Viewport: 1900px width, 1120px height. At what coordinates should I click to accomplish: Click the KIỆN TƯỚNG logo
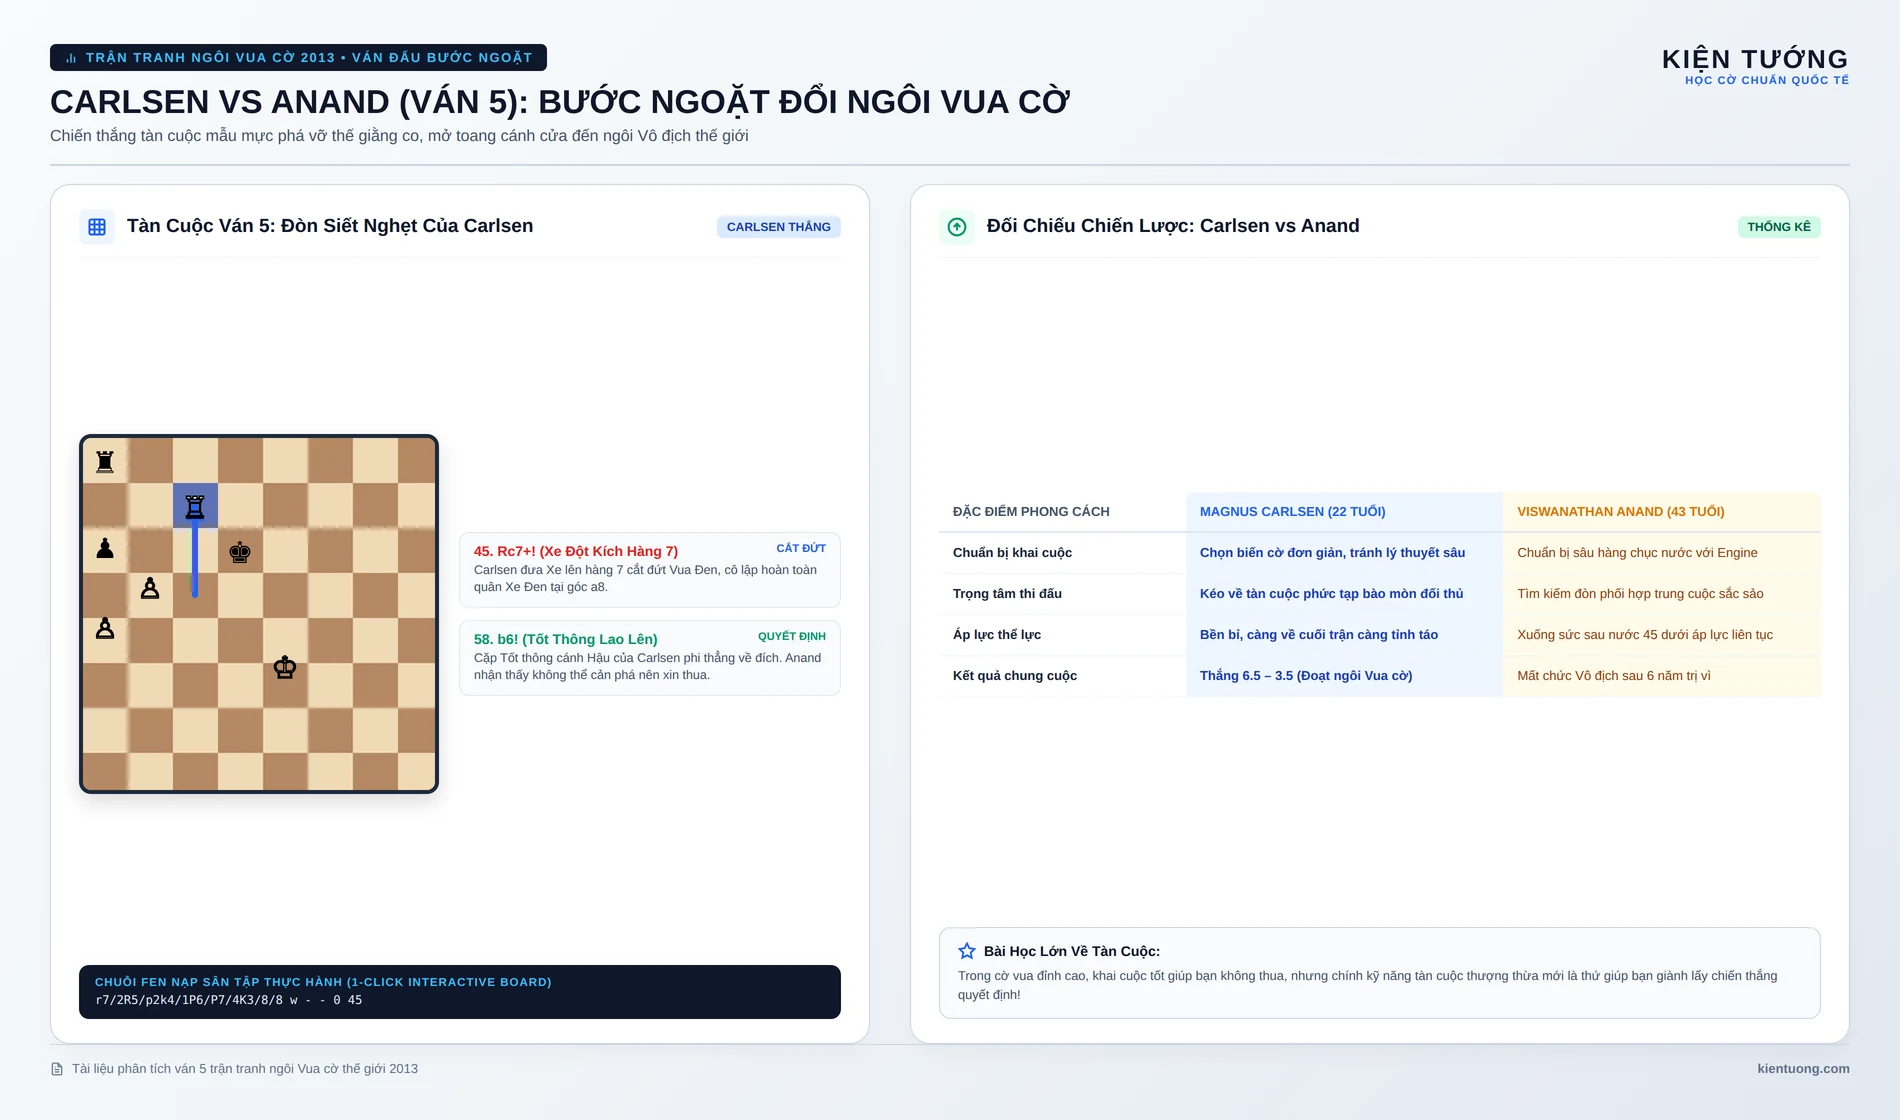point(1755,59)
